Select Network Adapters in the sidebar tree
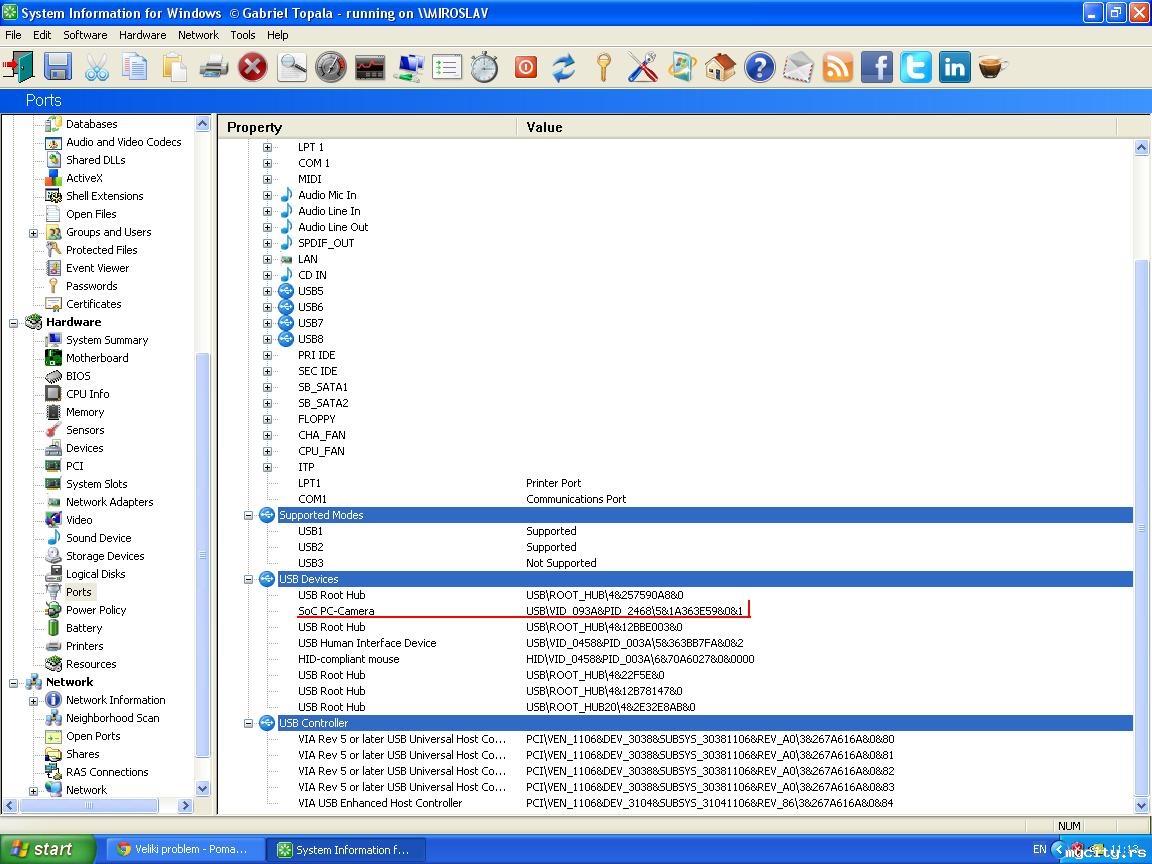 109,502
